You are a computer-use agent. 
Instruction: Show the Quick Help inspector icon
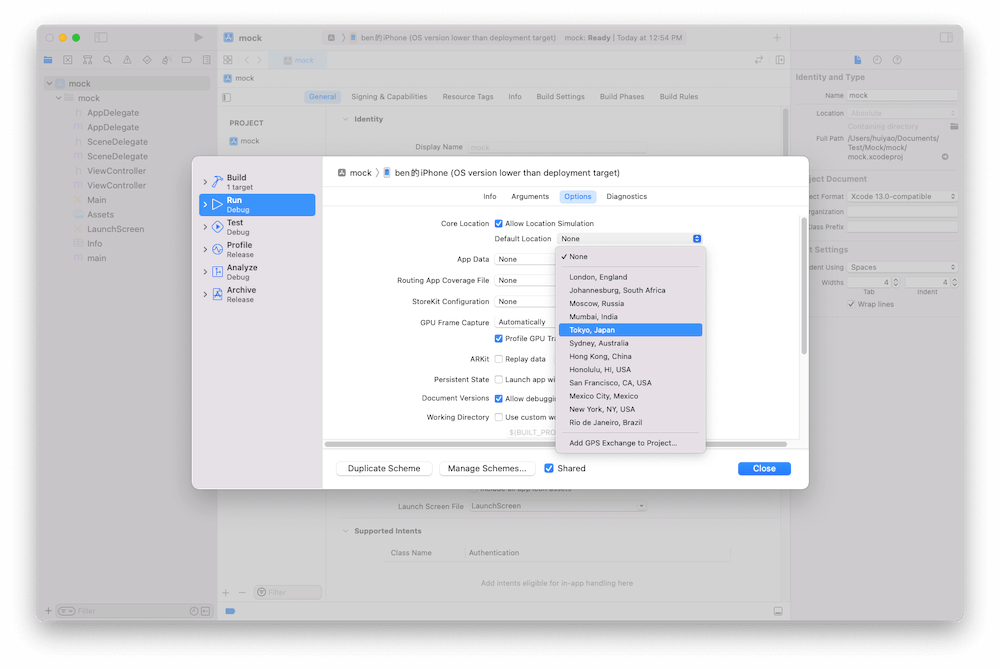(x=897, y=60)
